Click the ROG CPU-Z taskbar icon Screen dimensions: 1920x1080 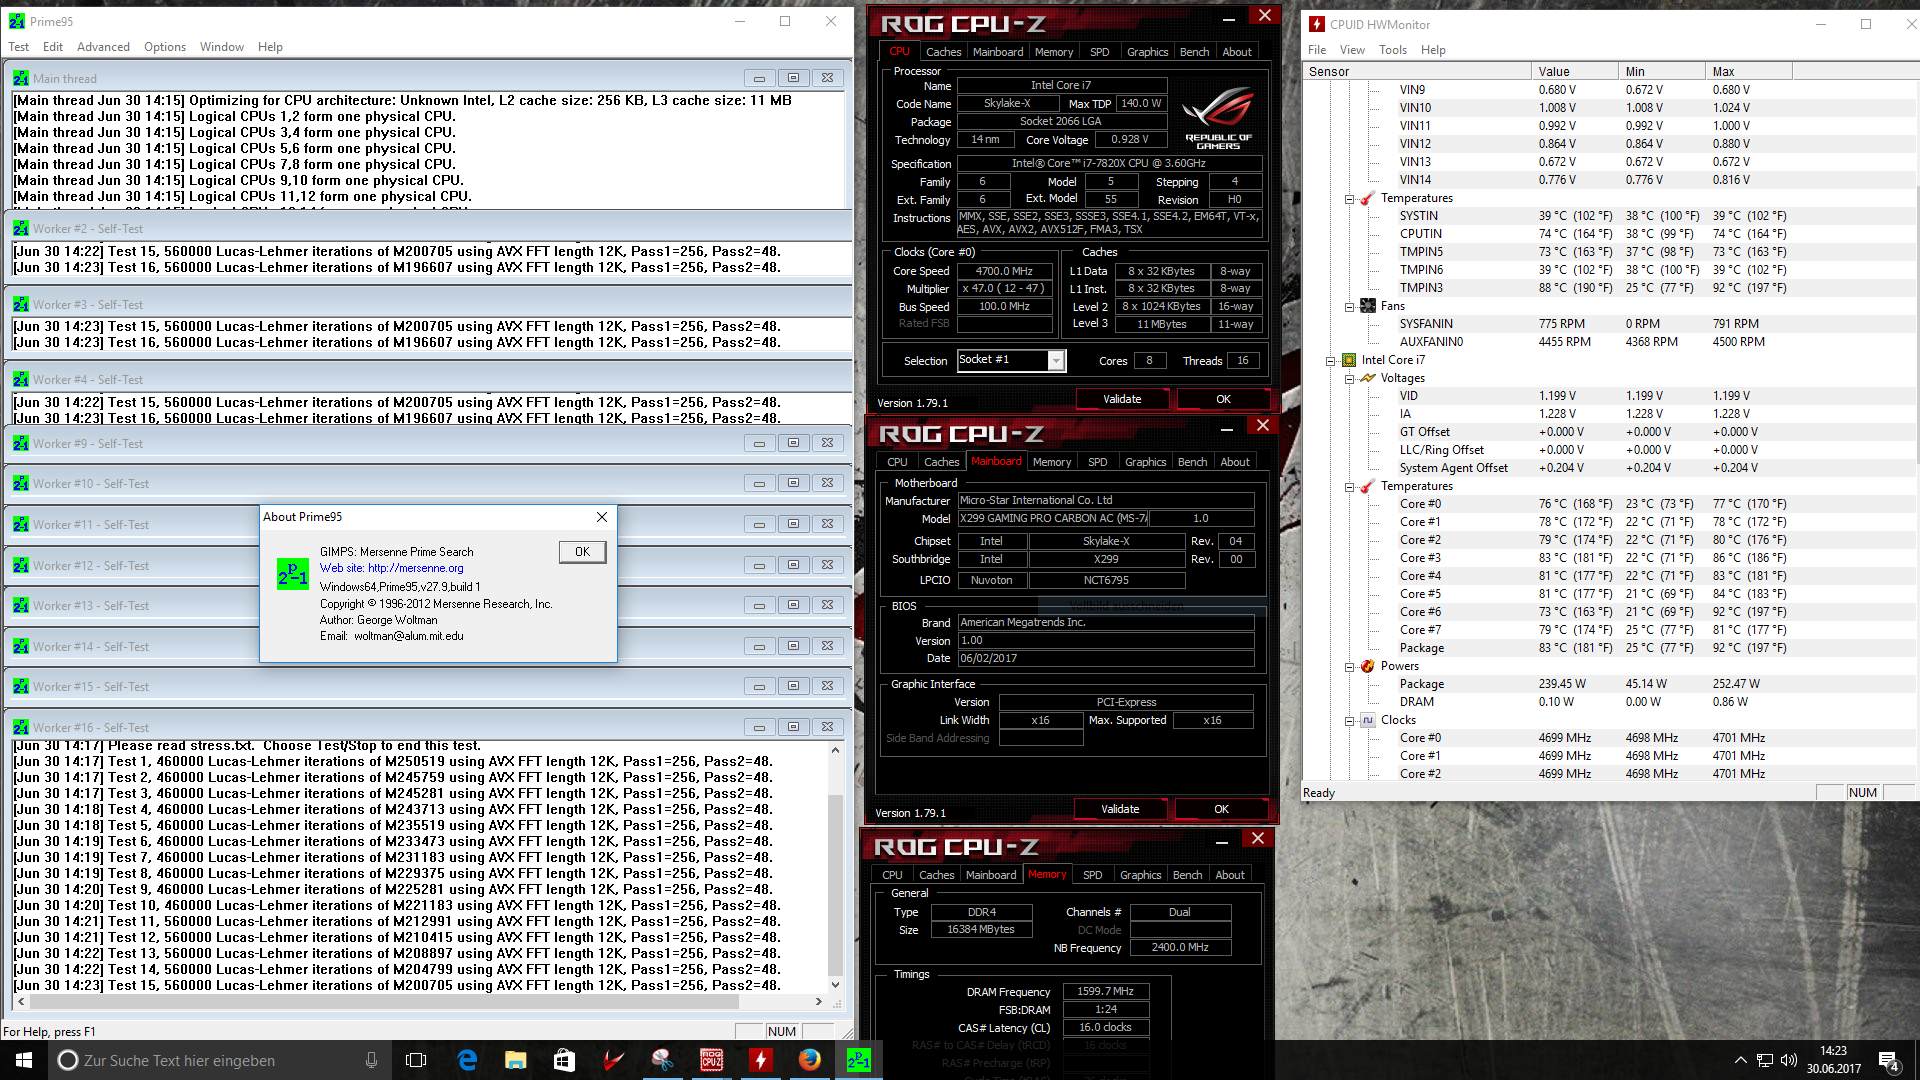(x=712, y=1060)
